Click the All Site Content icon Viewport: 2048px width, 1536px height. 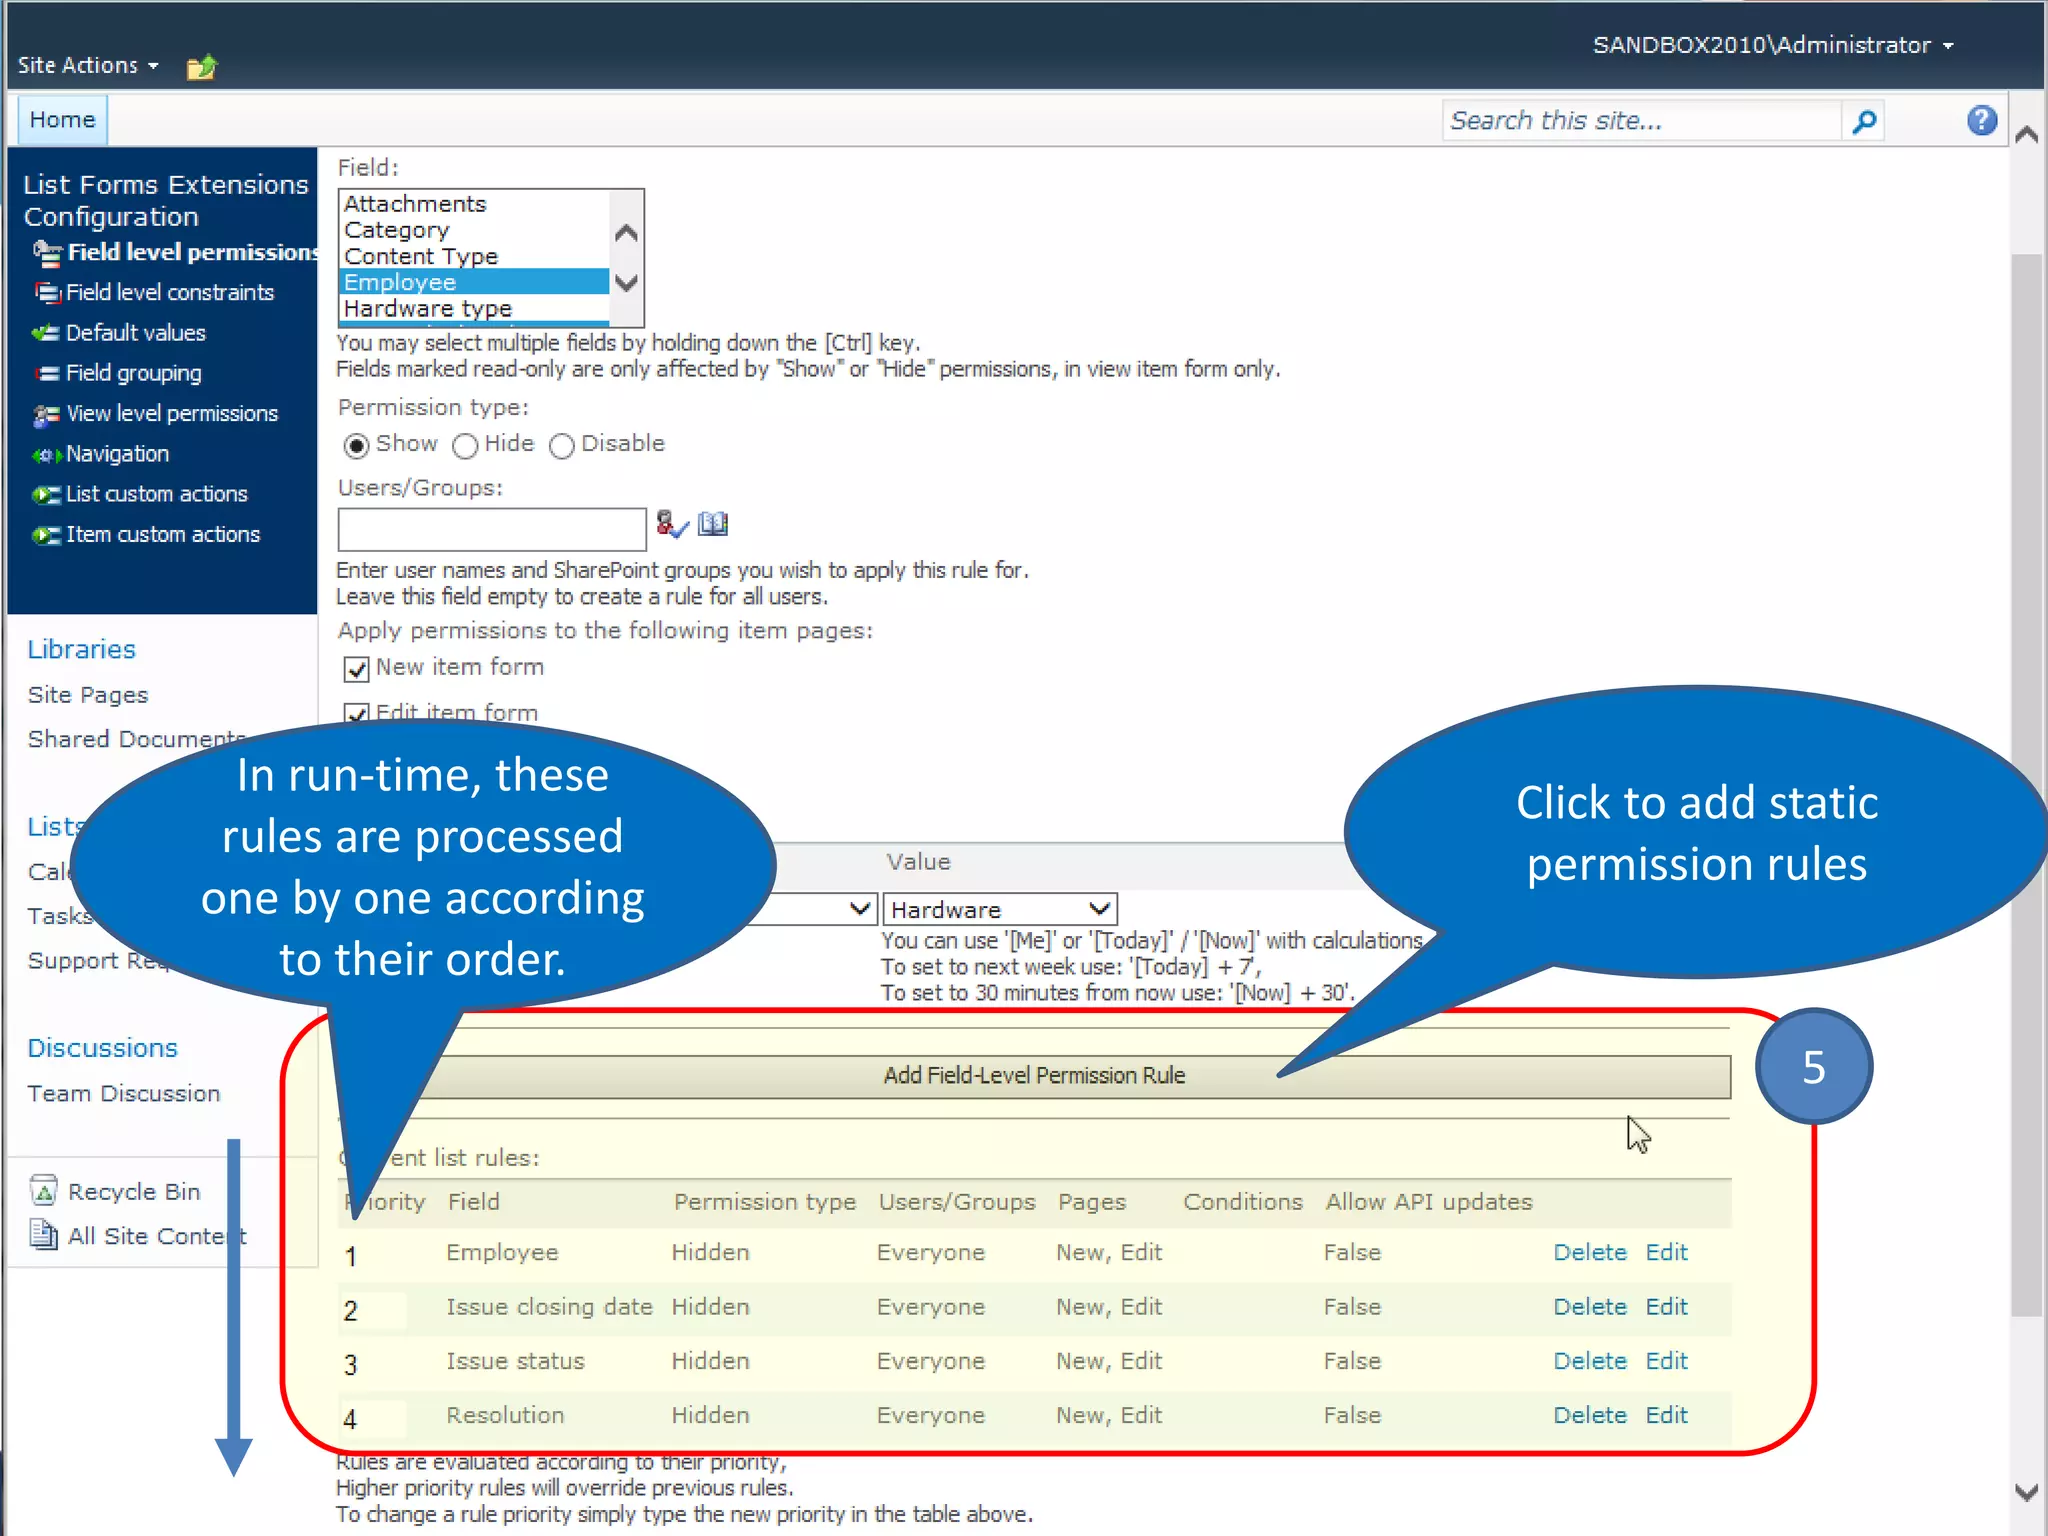pyautogui.click(x=44, y=1235)
